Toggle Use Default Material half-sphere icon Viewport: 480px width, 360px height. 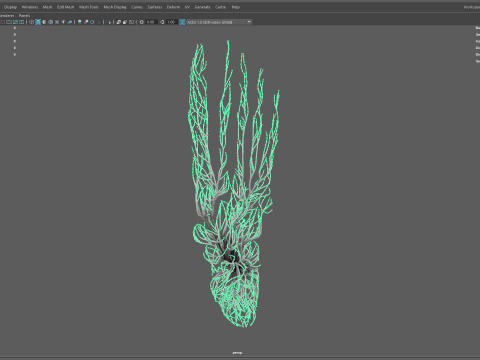coord(44,22)
